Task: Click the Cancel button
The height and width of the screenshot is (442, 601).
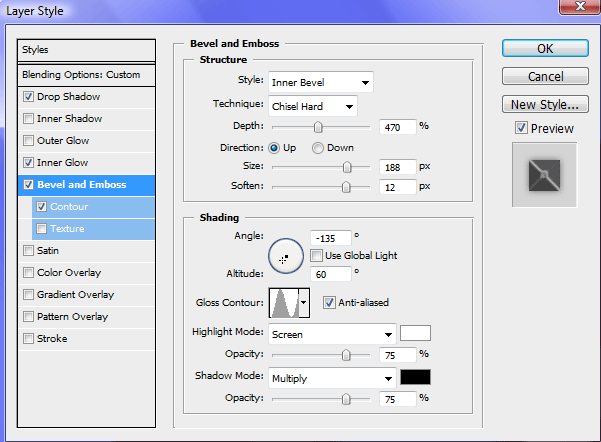Action: pyautogui.click(x=545, y=76)
